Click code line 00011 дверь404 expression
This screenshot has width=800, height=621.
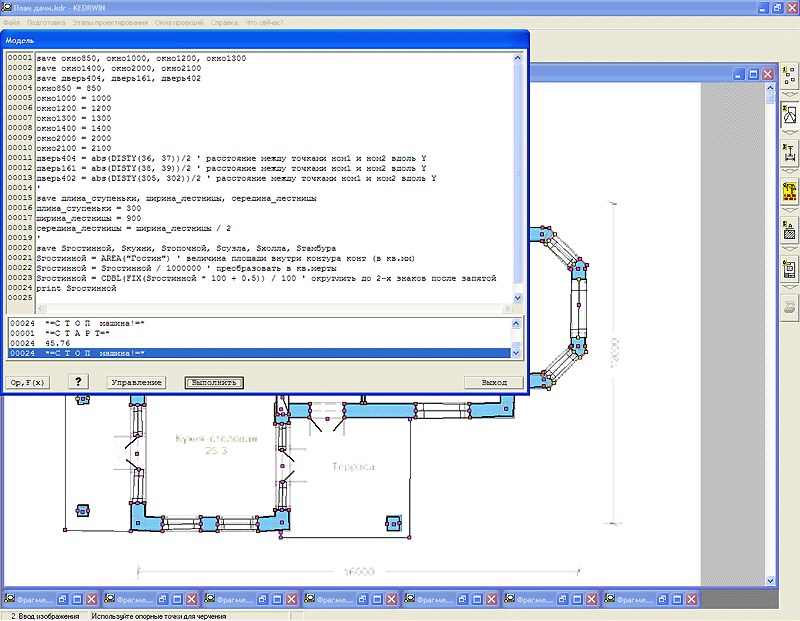(231, 158)
